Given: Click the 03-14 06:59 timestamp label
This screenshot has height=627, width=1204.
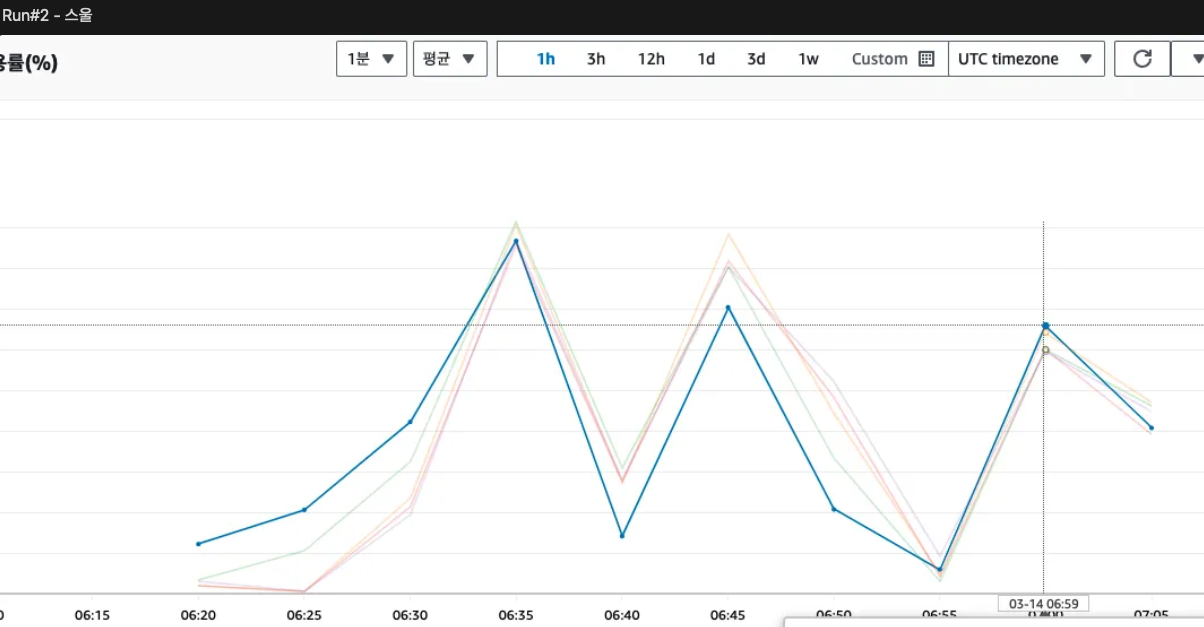Looking at the screenshot, I should (1043, 604).
